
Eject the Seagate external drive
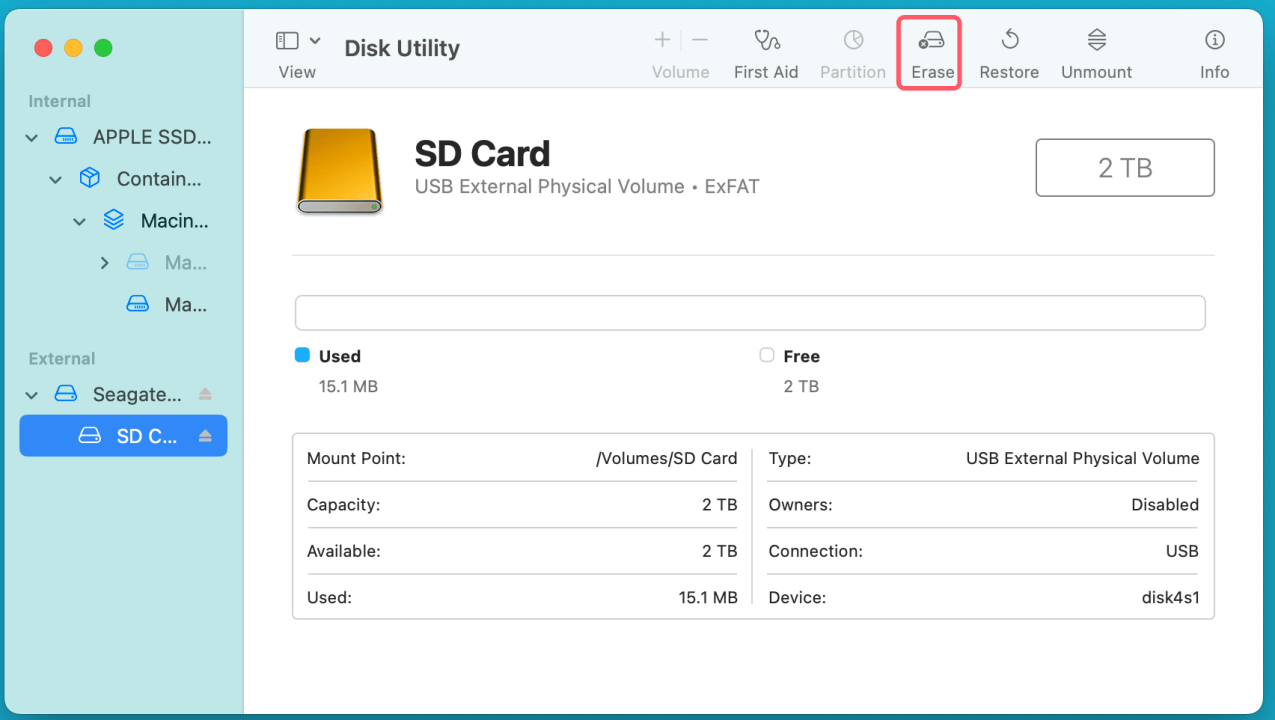pos(206,394)
